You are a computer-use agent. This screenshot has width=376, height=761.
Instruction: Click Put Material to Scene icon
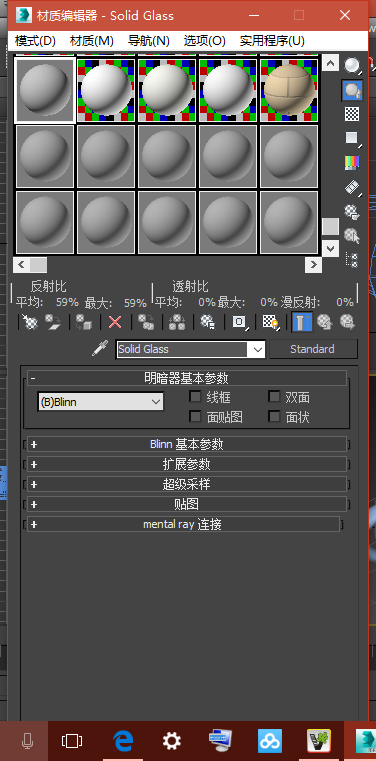[52, 322]
